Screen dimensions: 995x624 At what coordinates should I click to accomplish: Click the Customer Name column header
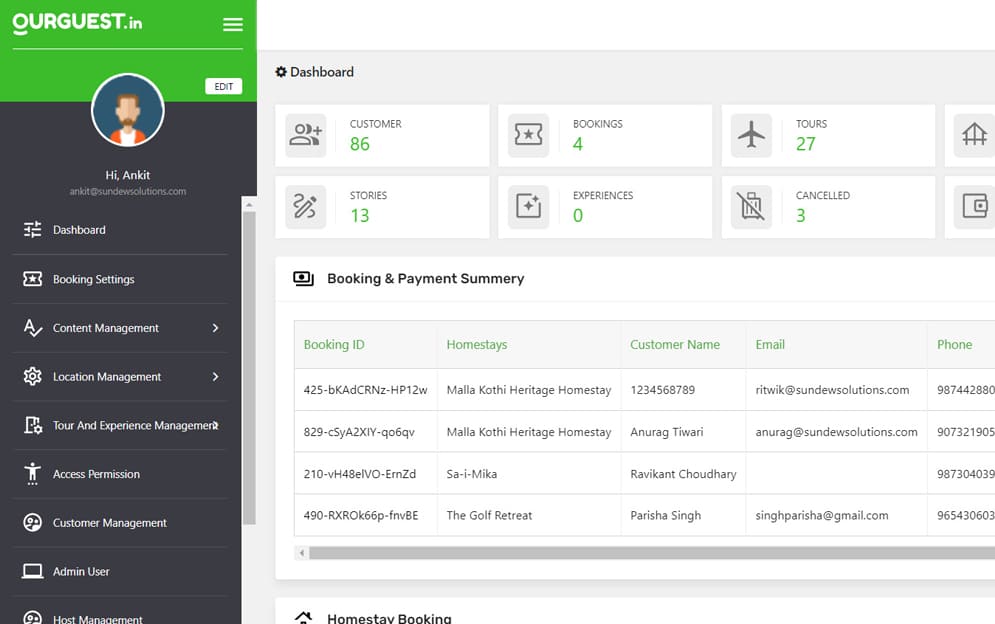click(675, 345)
